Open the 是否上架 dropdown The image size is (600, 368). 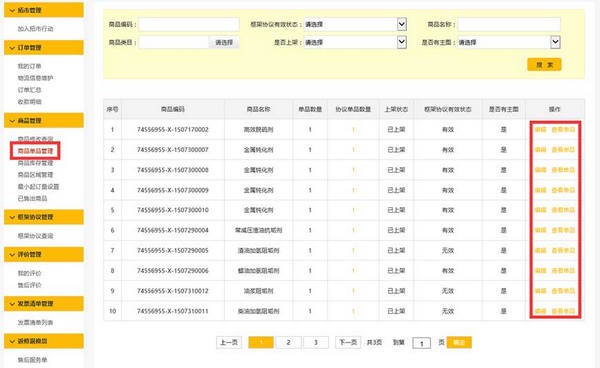click(355, 42)
